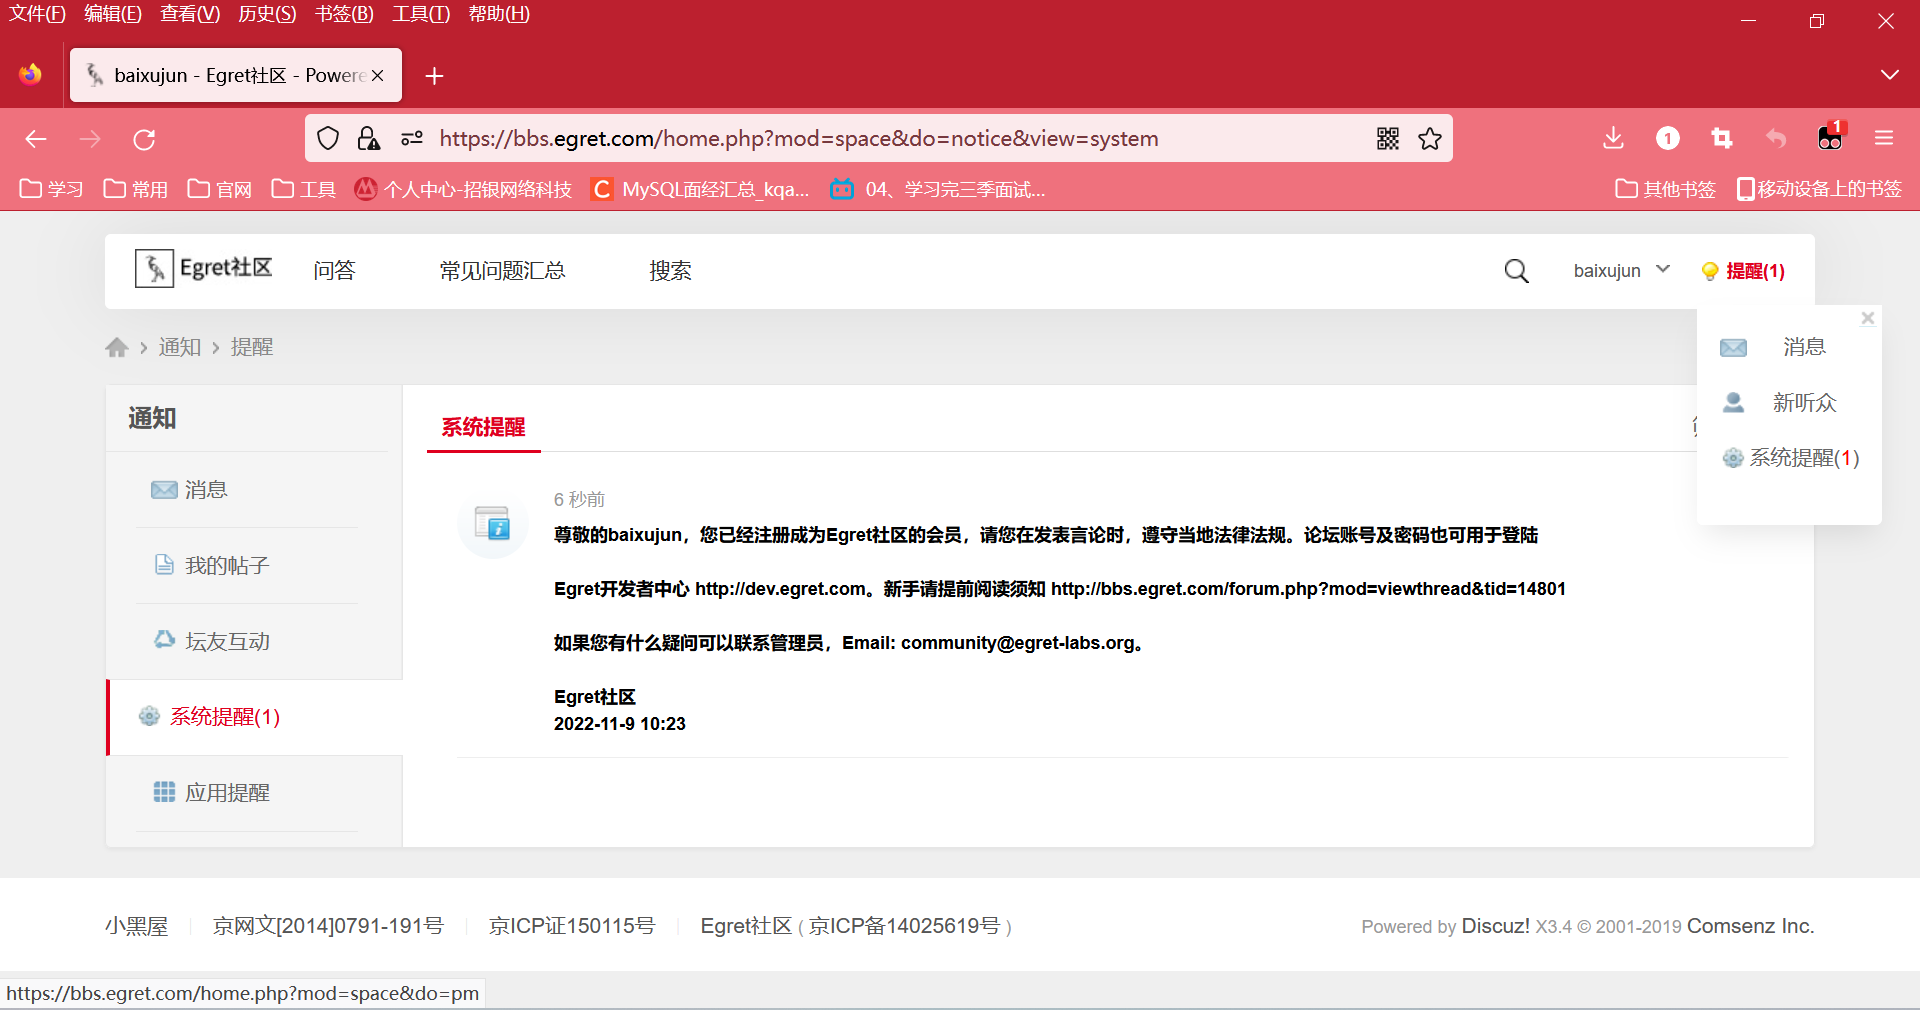Click the 提醒(1) reminder button
Image resolution: width=1920 pixels, height=1010 pixels.
tap(1743, 271)
